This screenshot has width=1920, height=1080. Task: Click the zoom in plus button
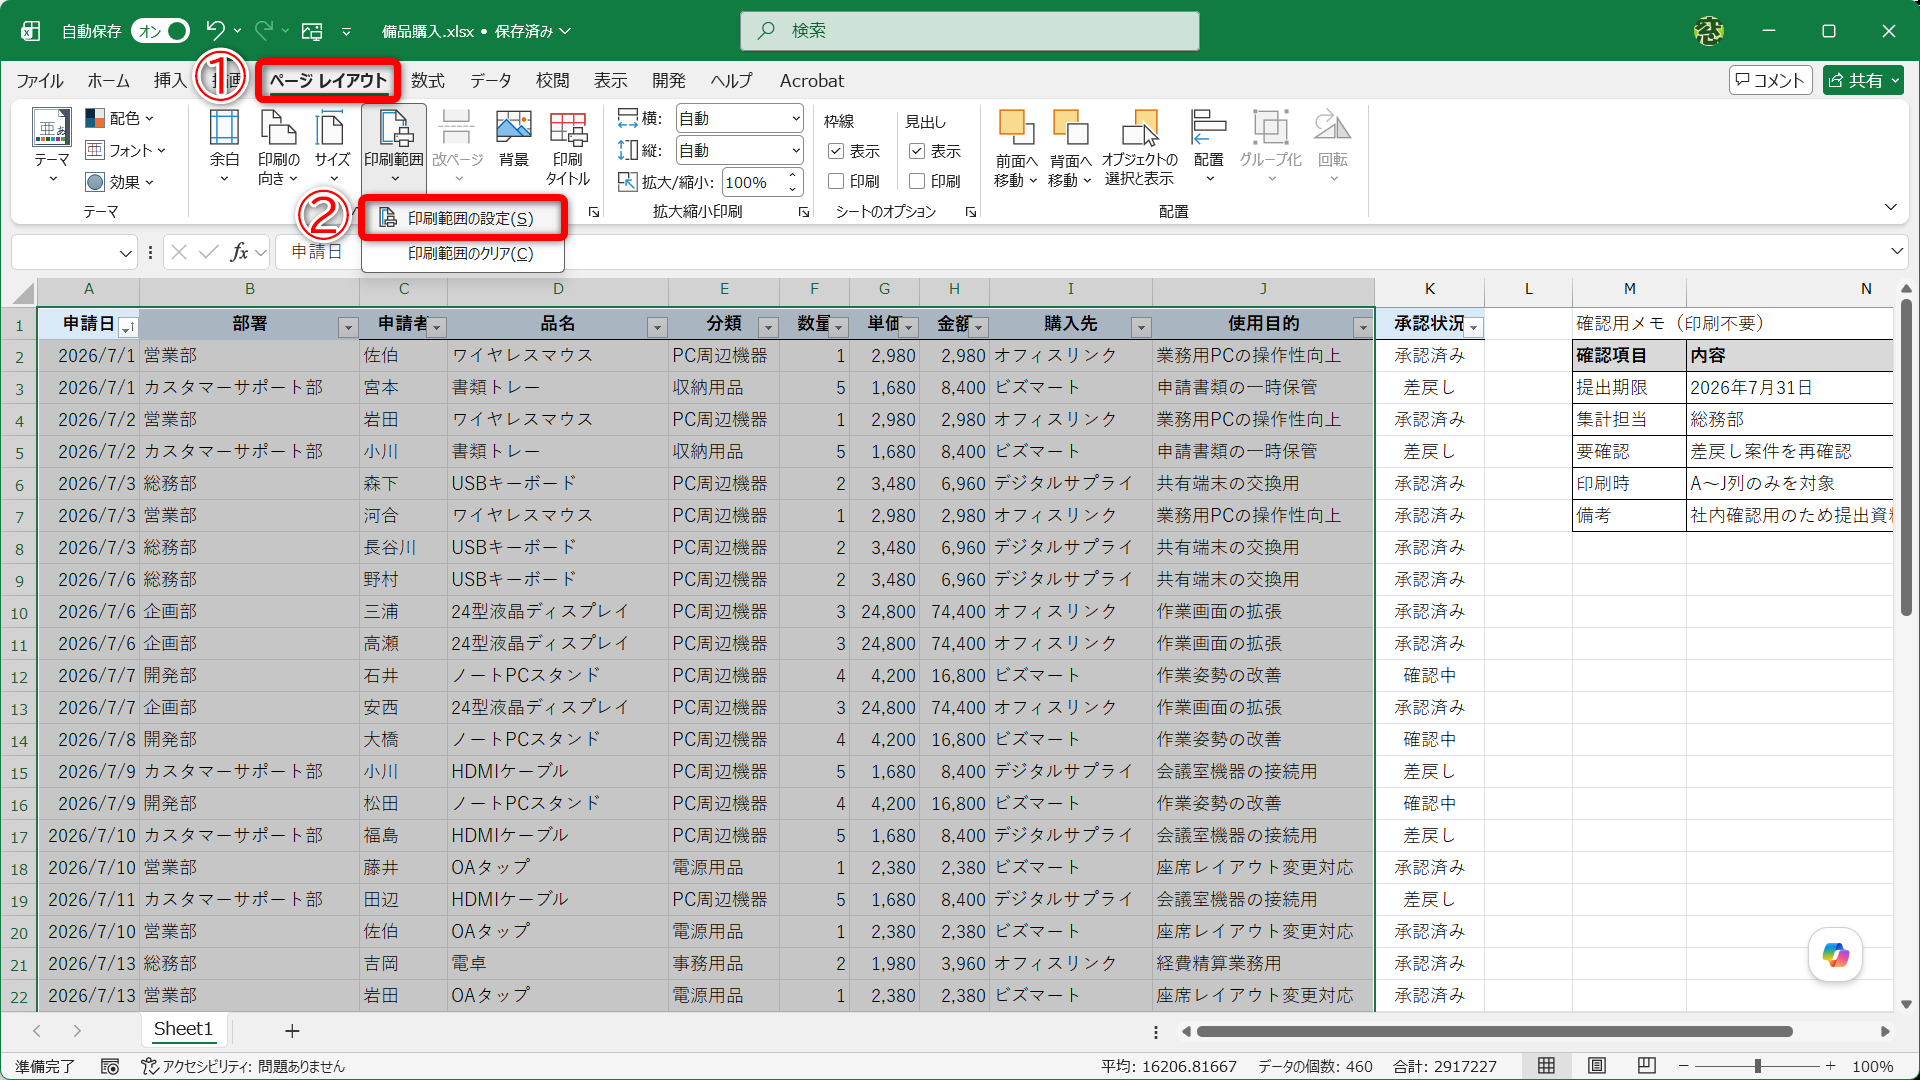pyautogui.click(x=1830, y=1066)
